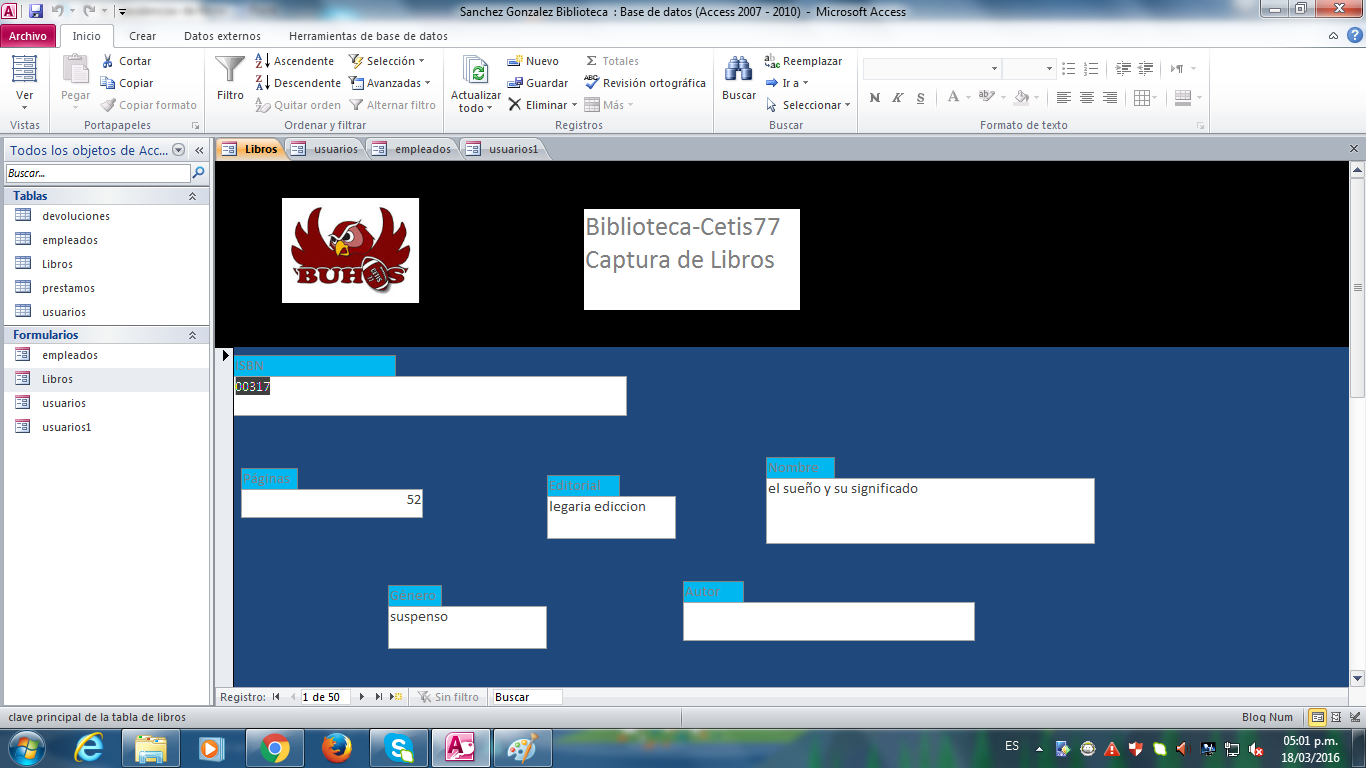Apply italic formatting with K
Viewport: 1366px width, 768px height.
(897, 97)
